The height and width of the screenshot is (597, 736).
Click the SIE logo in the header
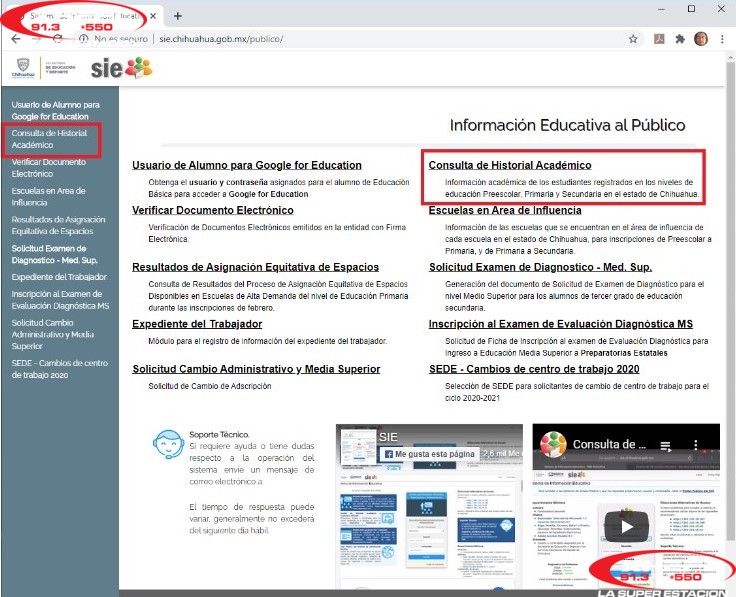[121, 67]
